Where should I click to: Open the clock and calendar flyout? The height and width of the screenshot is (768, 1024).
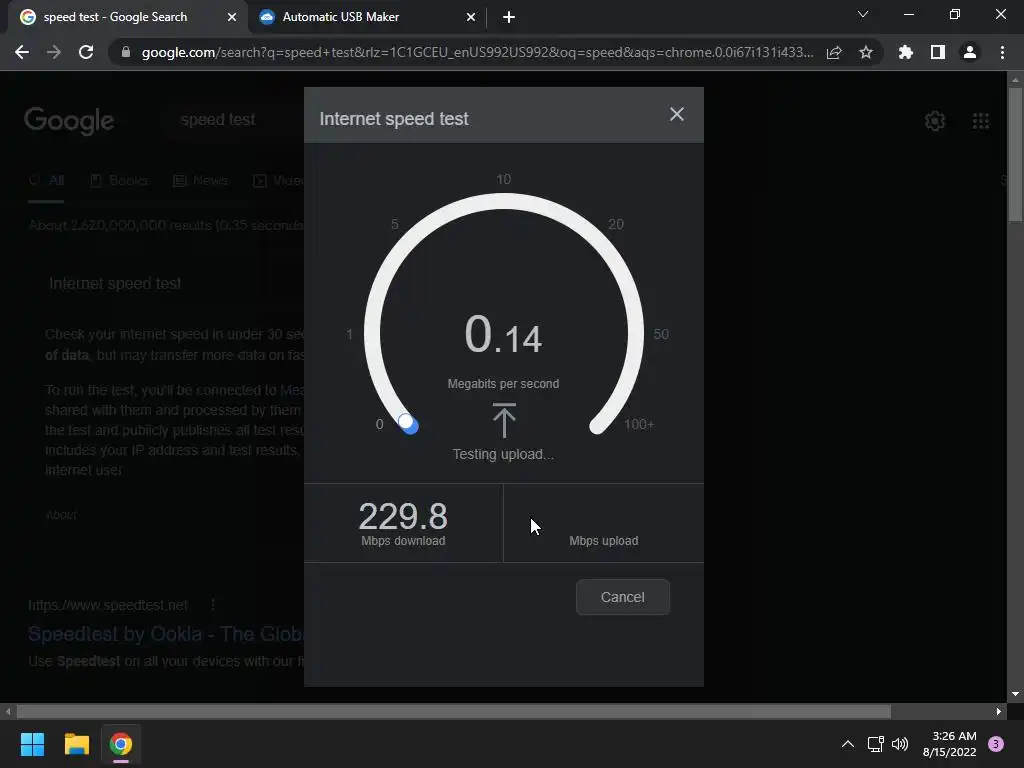pos(949,744)
